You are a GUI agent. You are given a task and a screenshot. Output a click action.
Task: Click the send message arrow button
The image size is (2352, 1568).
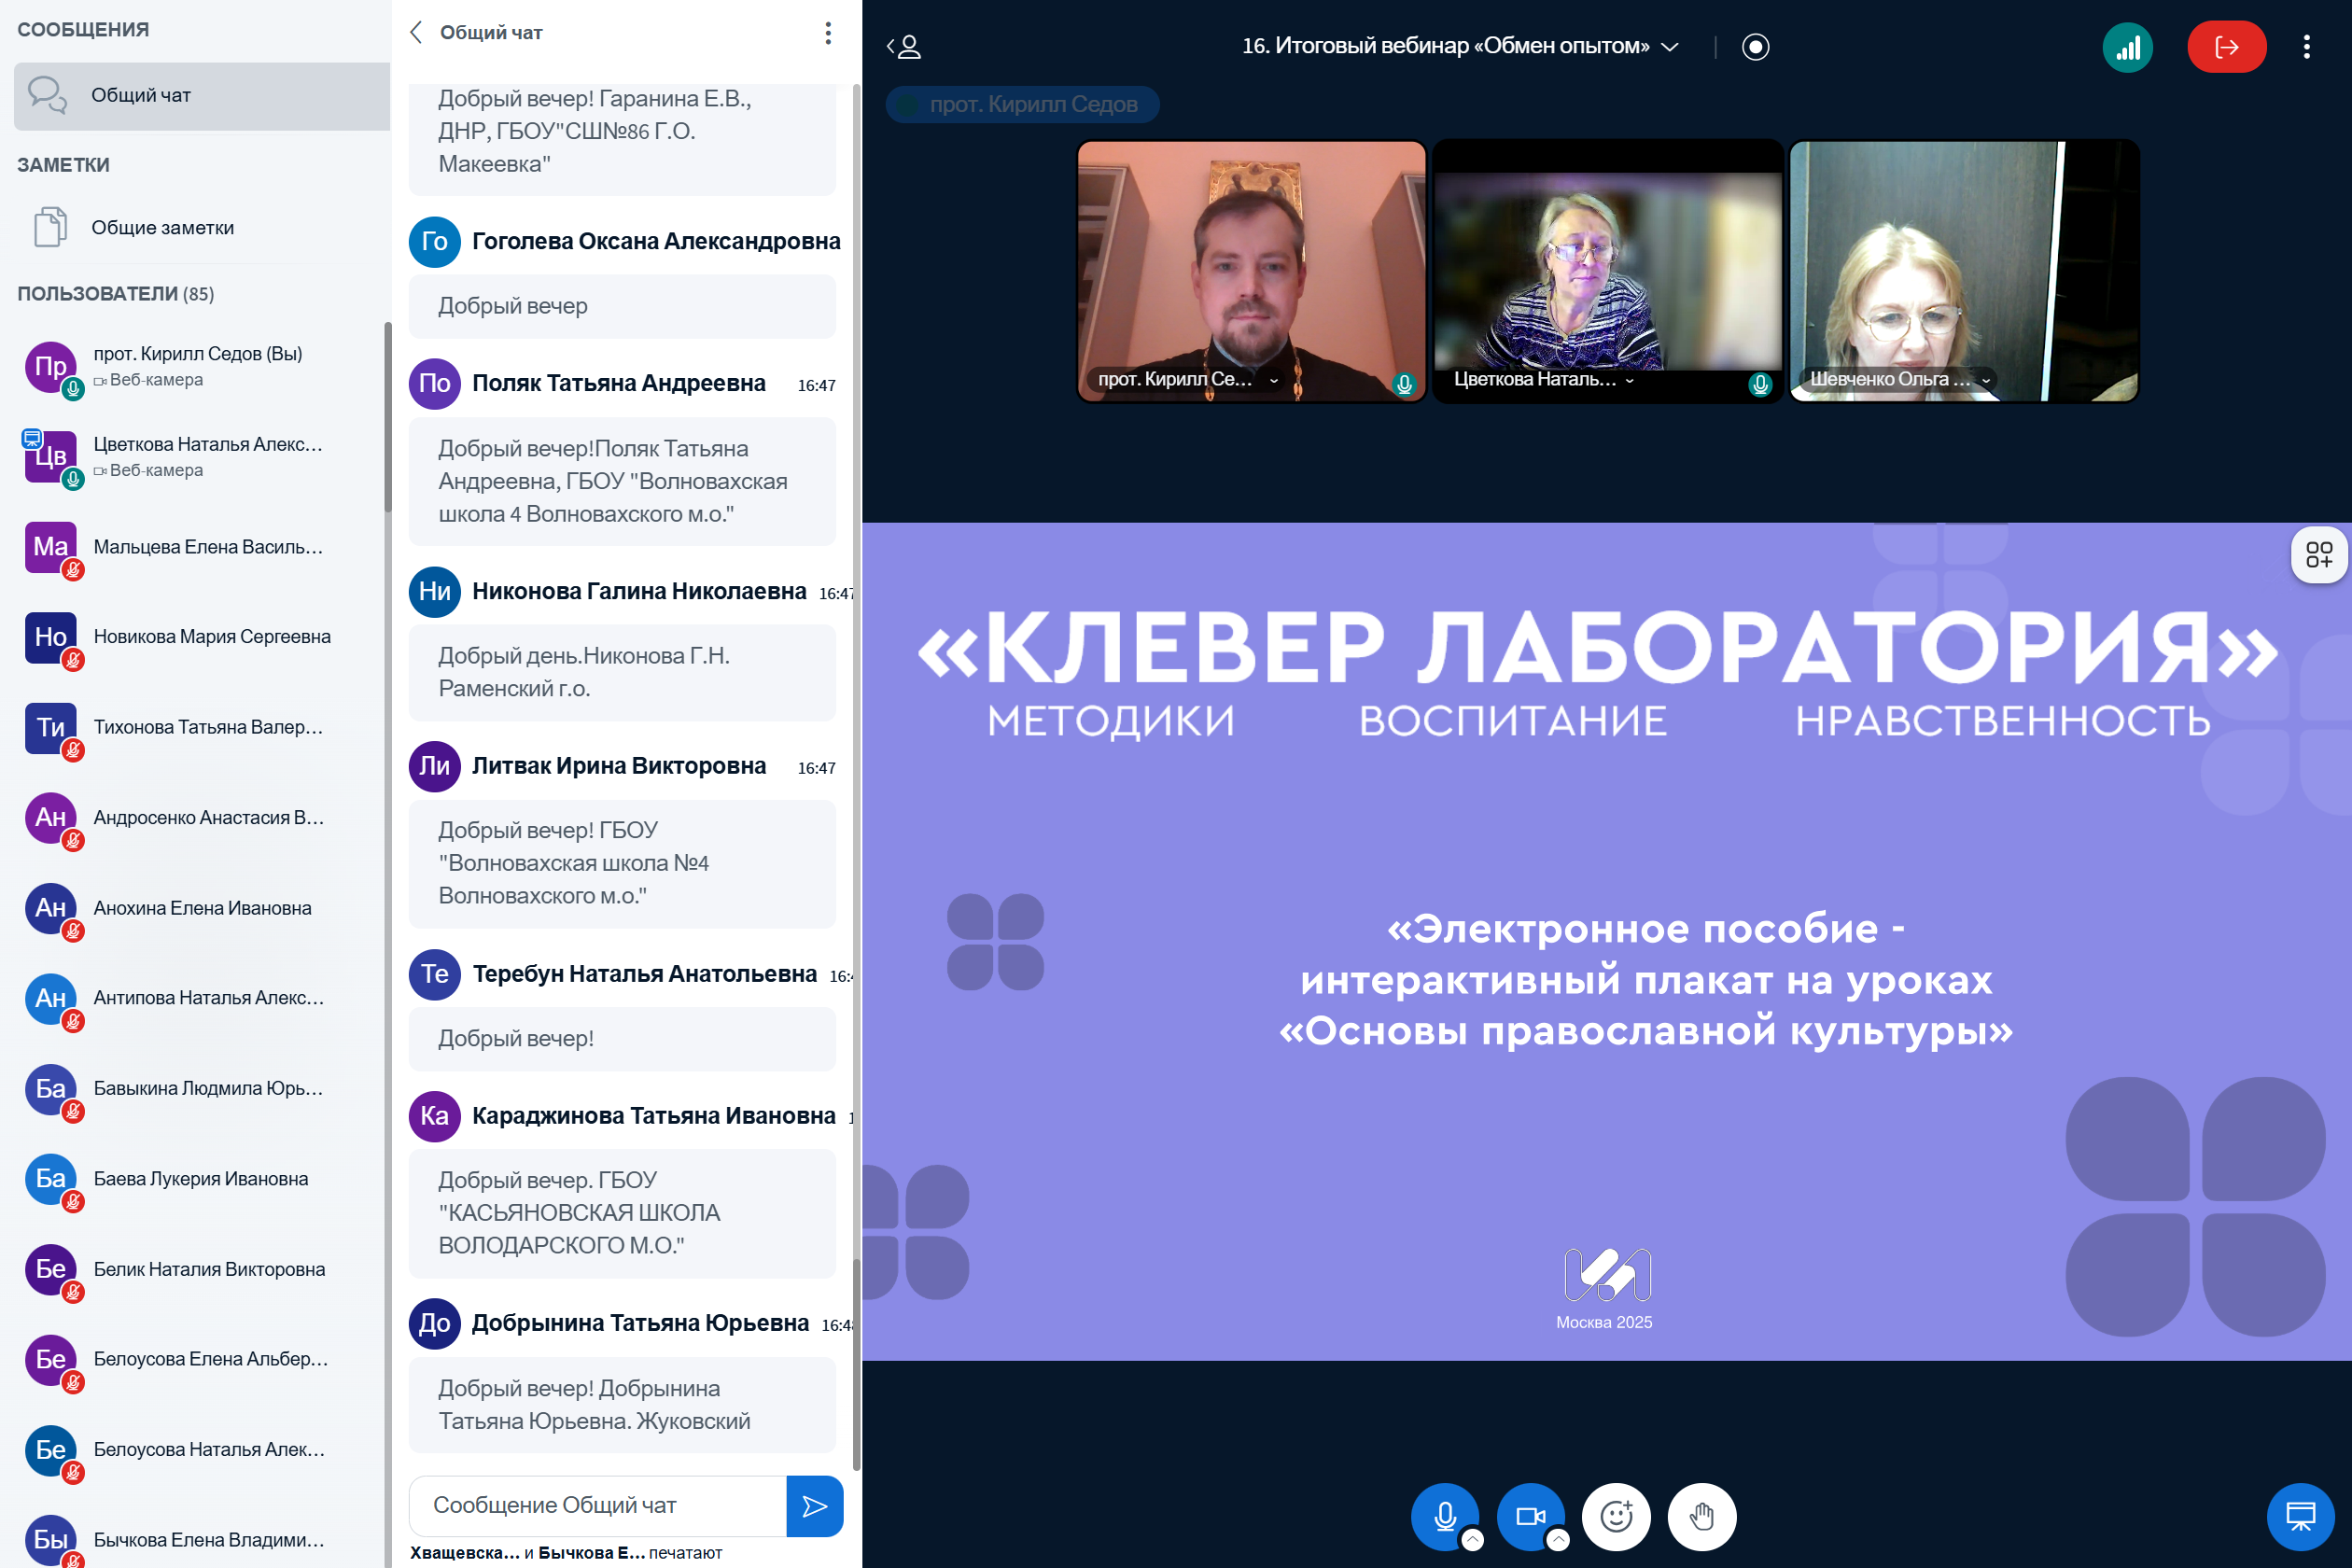pos(814,1505)
